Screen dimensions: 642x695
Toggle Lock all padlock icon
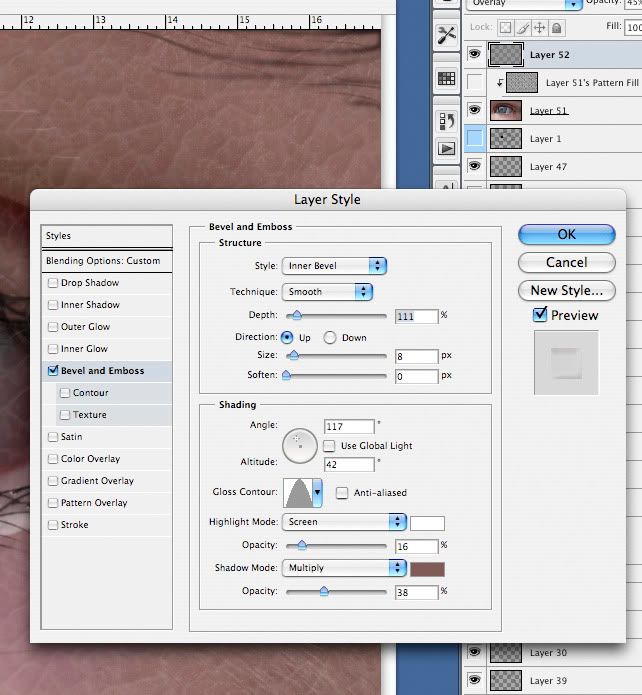[557, 28]
